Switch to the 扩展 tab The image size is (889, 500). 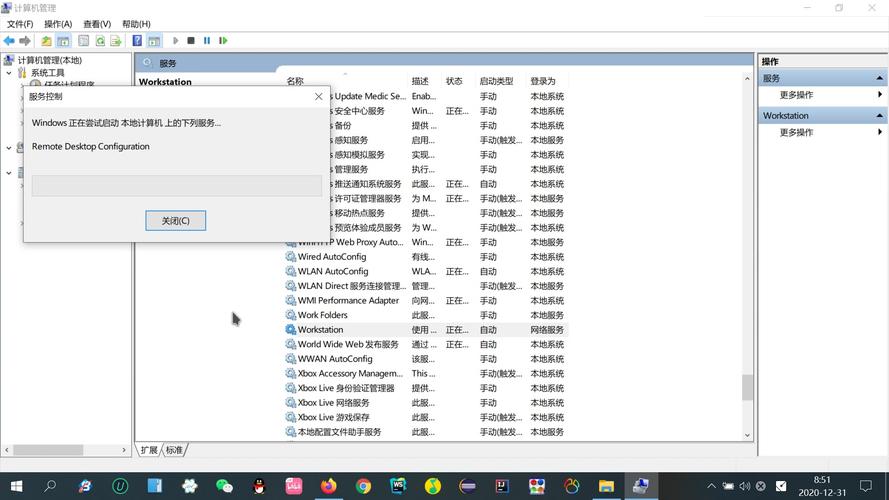(x=149, y=450)
